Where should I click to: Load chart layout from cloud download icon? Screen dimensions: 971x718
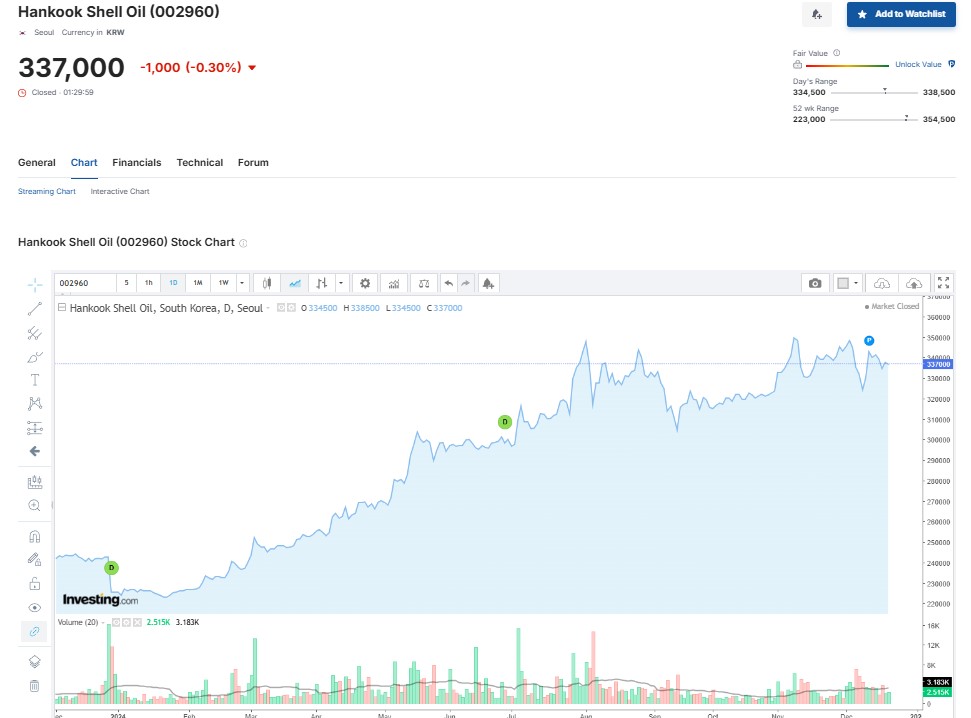click(x=882, y=283)
